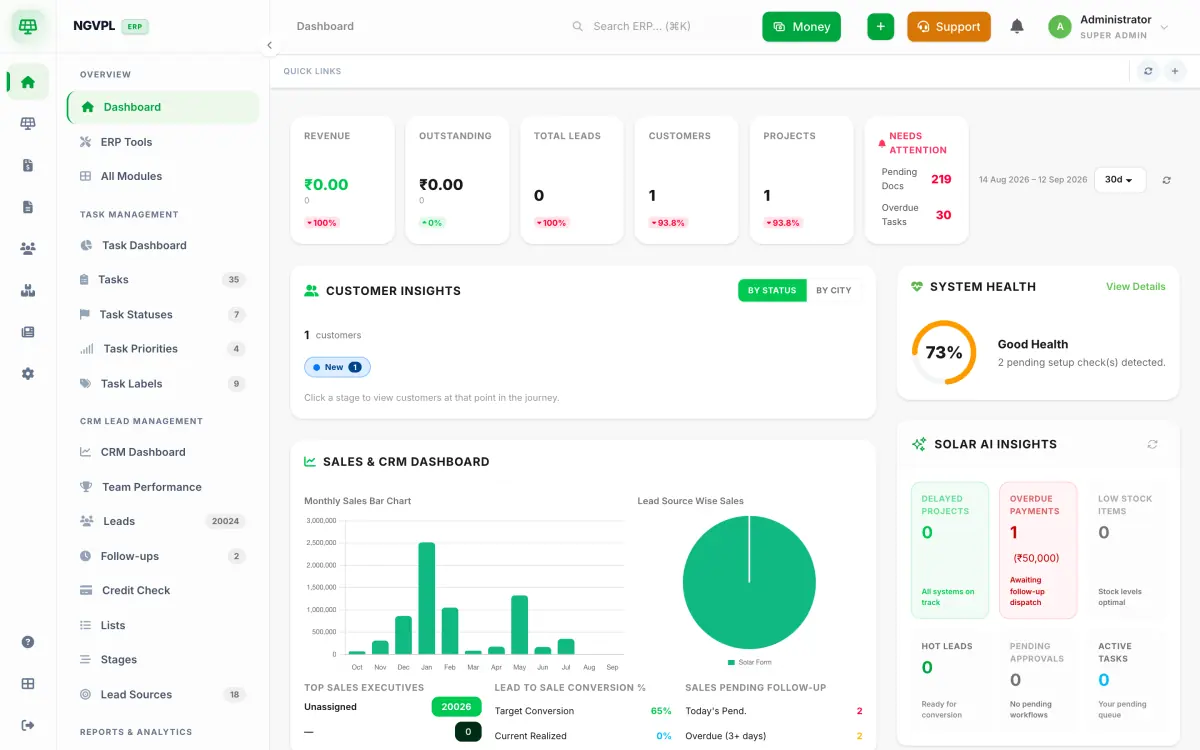Open Lead Sources
This screenshot has height=750, width=1200.
pos(163,694)
